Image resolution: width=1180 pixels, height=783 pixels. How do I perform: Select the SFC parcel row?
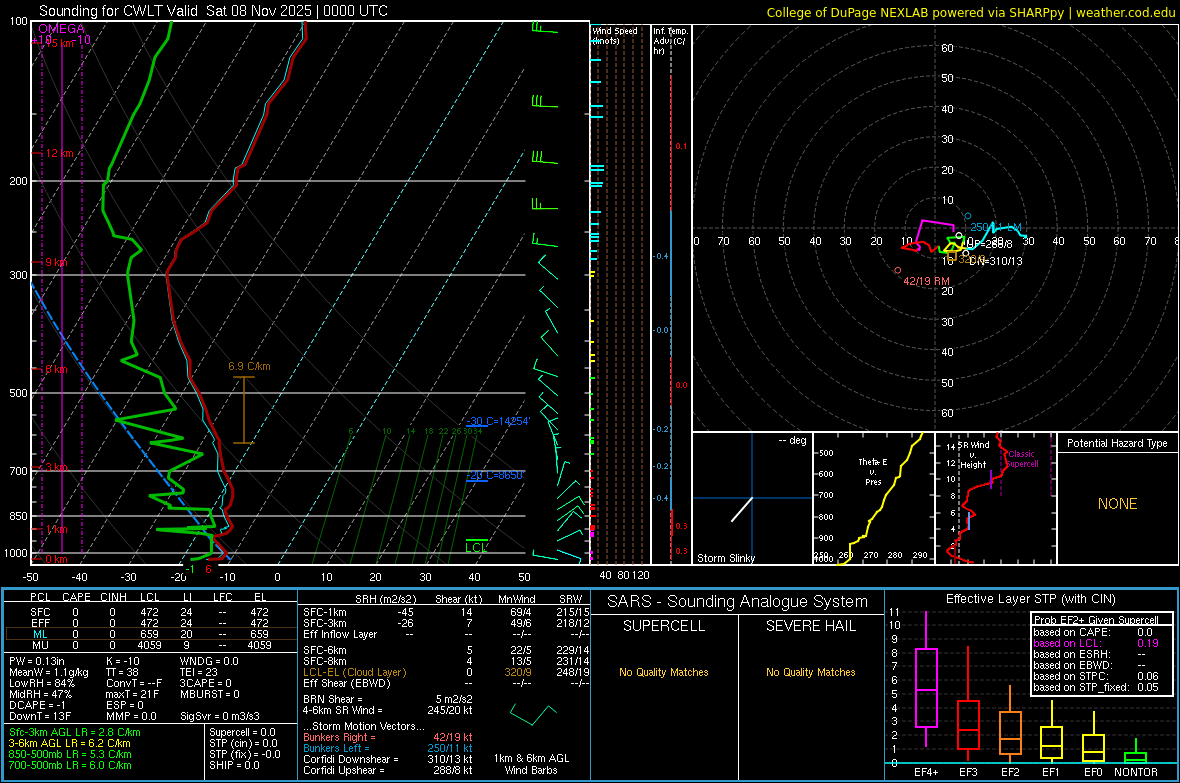[150, 612]
